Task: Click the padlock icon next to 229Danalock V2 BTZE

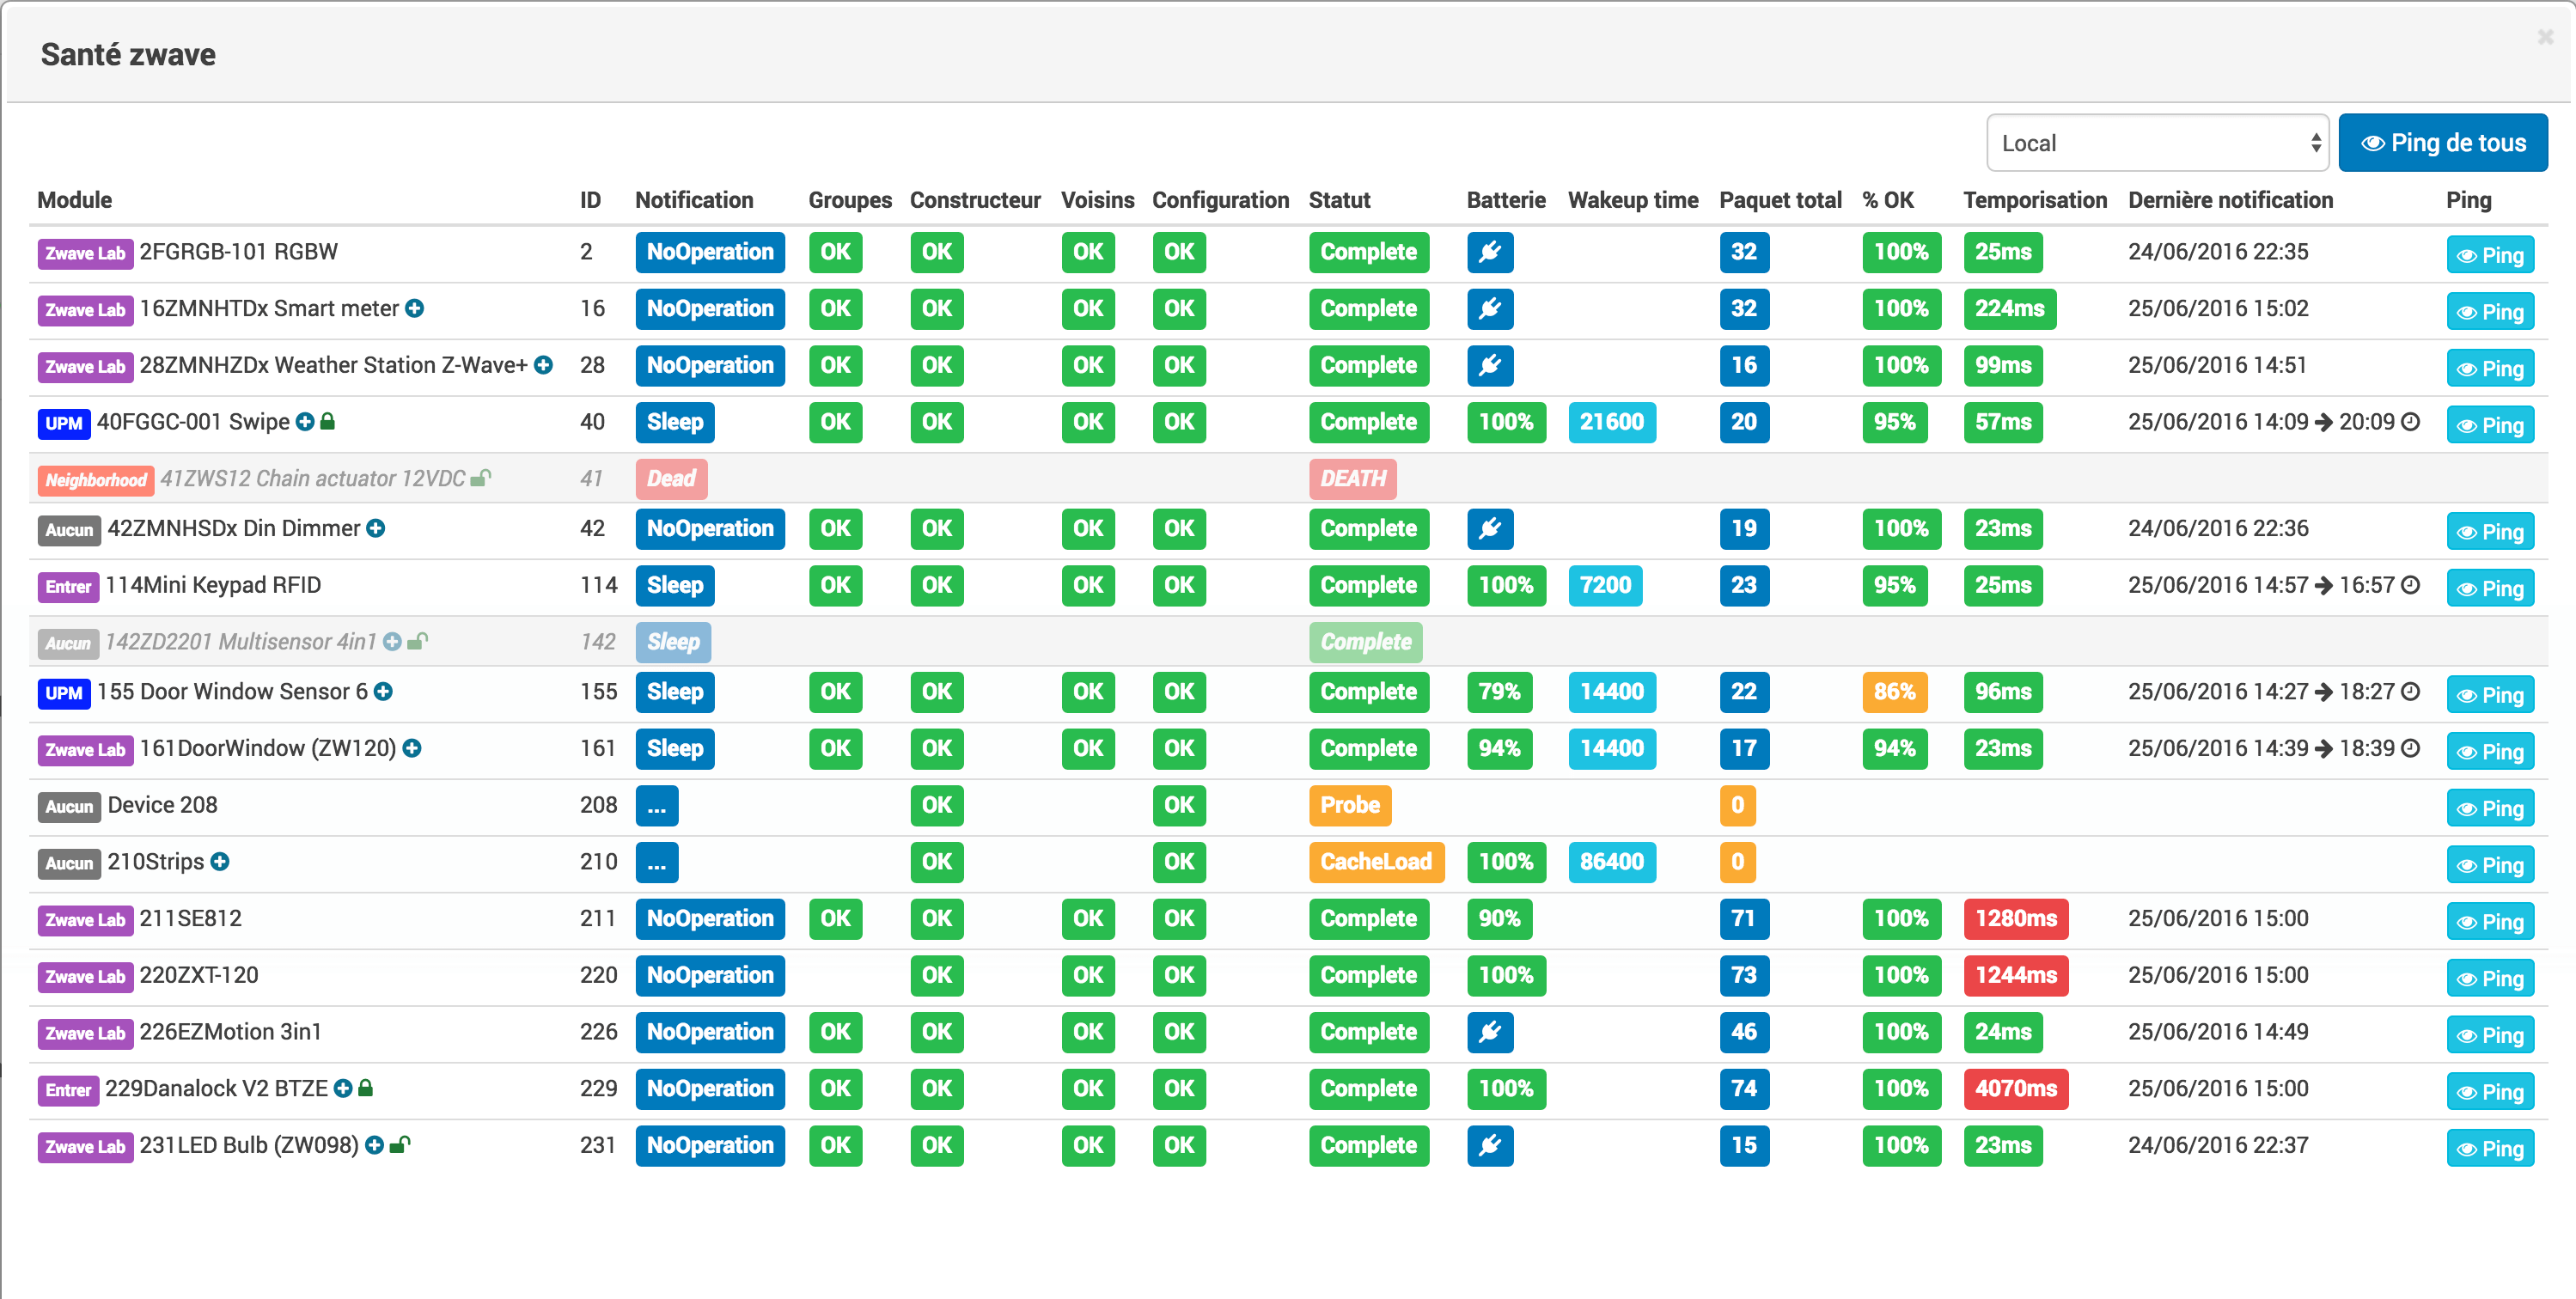Action: point(365,1088)
